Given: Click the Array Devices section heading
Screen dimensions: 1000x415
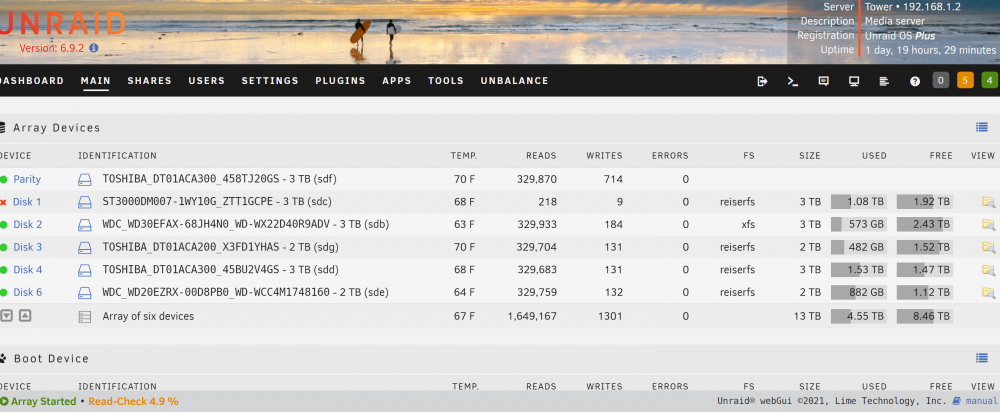Looking at the screenshot, I should [x=57, y=127].
